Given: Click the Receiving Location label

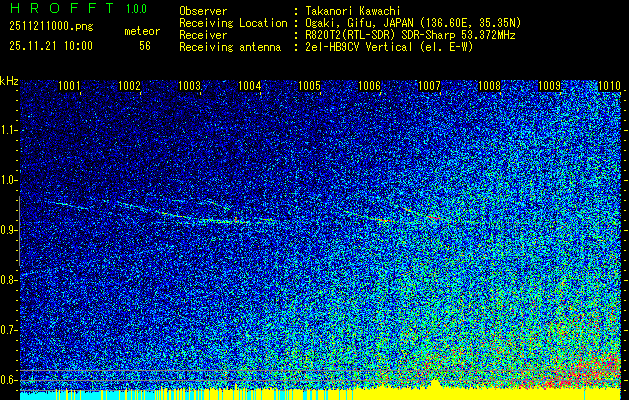Looking at the screenshot, I should [233, 23].
